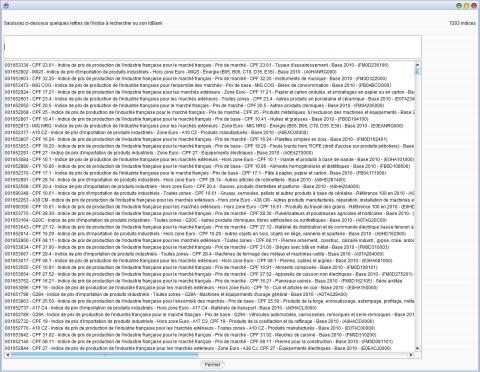Select row CPF 16.29 Autres objets en bois

209,234
